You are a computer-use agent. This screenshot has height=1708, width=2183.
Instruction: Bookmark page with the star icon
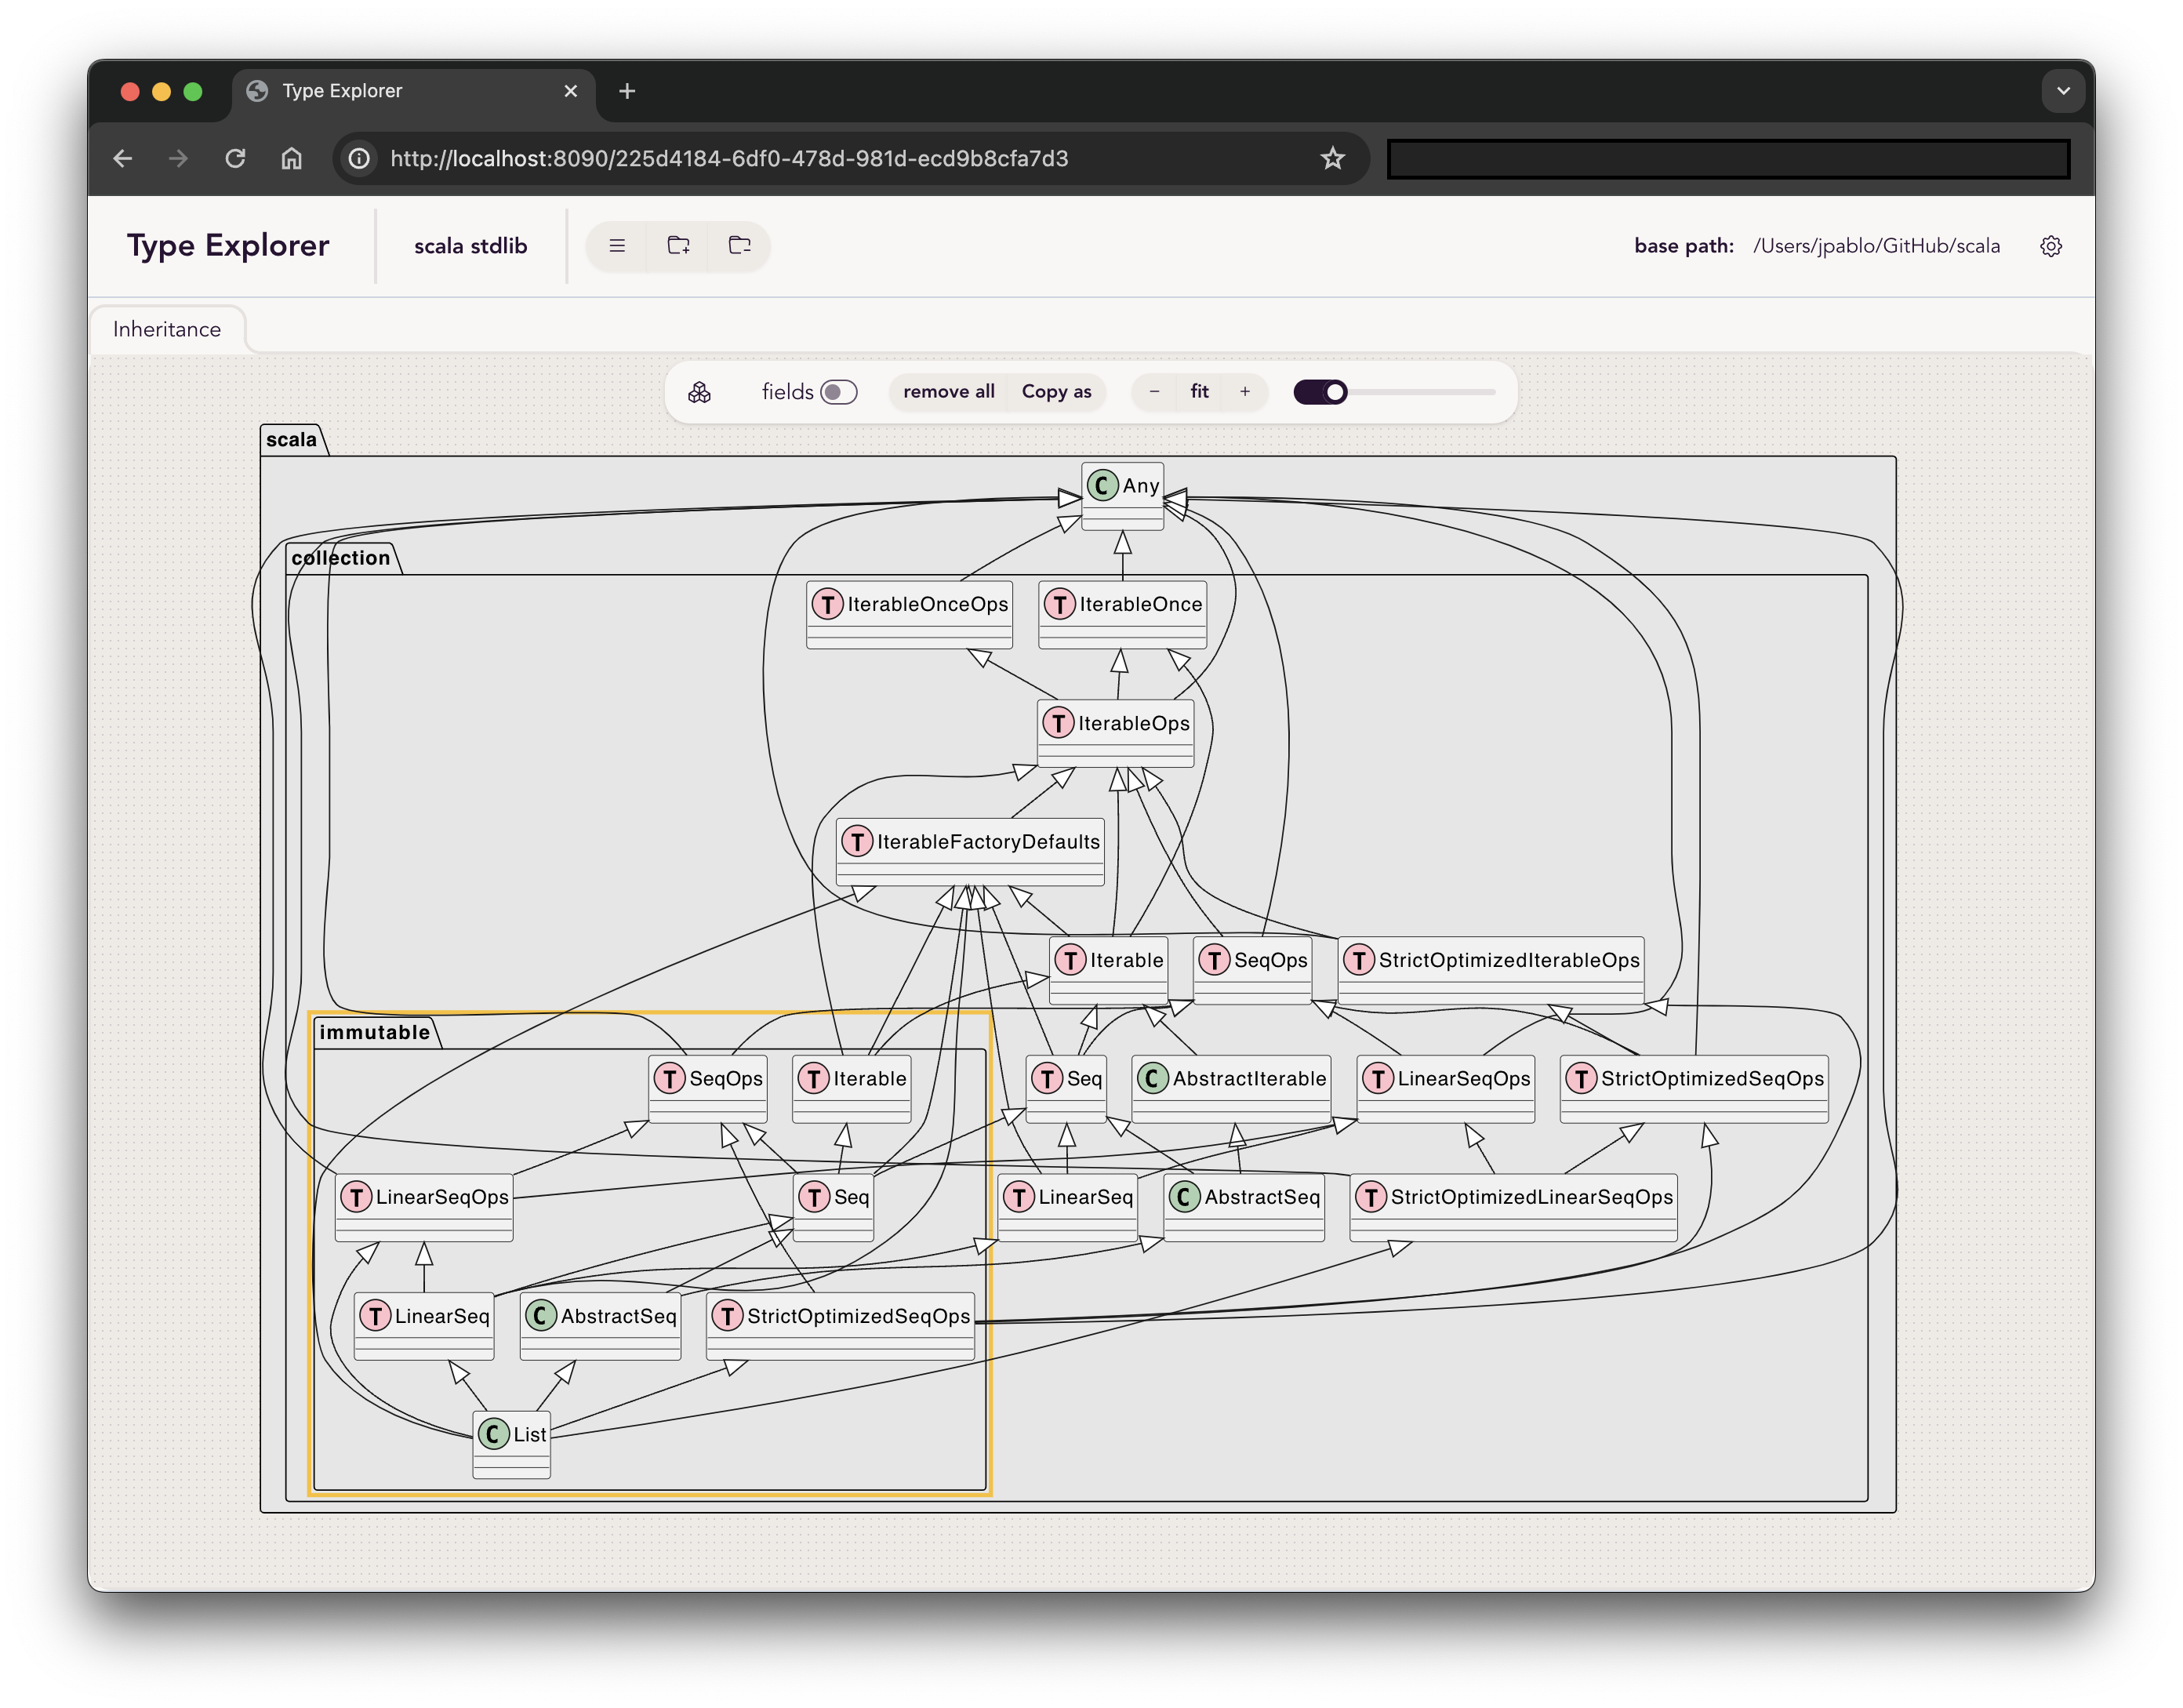(x=1332, y=159)
